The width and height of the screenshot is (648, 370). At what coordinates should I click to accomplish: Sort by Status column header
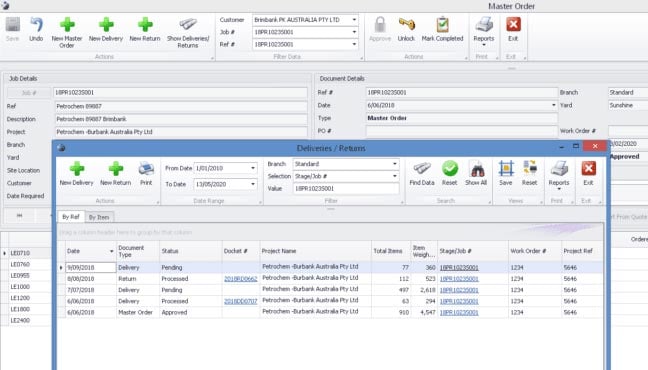(191, 251)
